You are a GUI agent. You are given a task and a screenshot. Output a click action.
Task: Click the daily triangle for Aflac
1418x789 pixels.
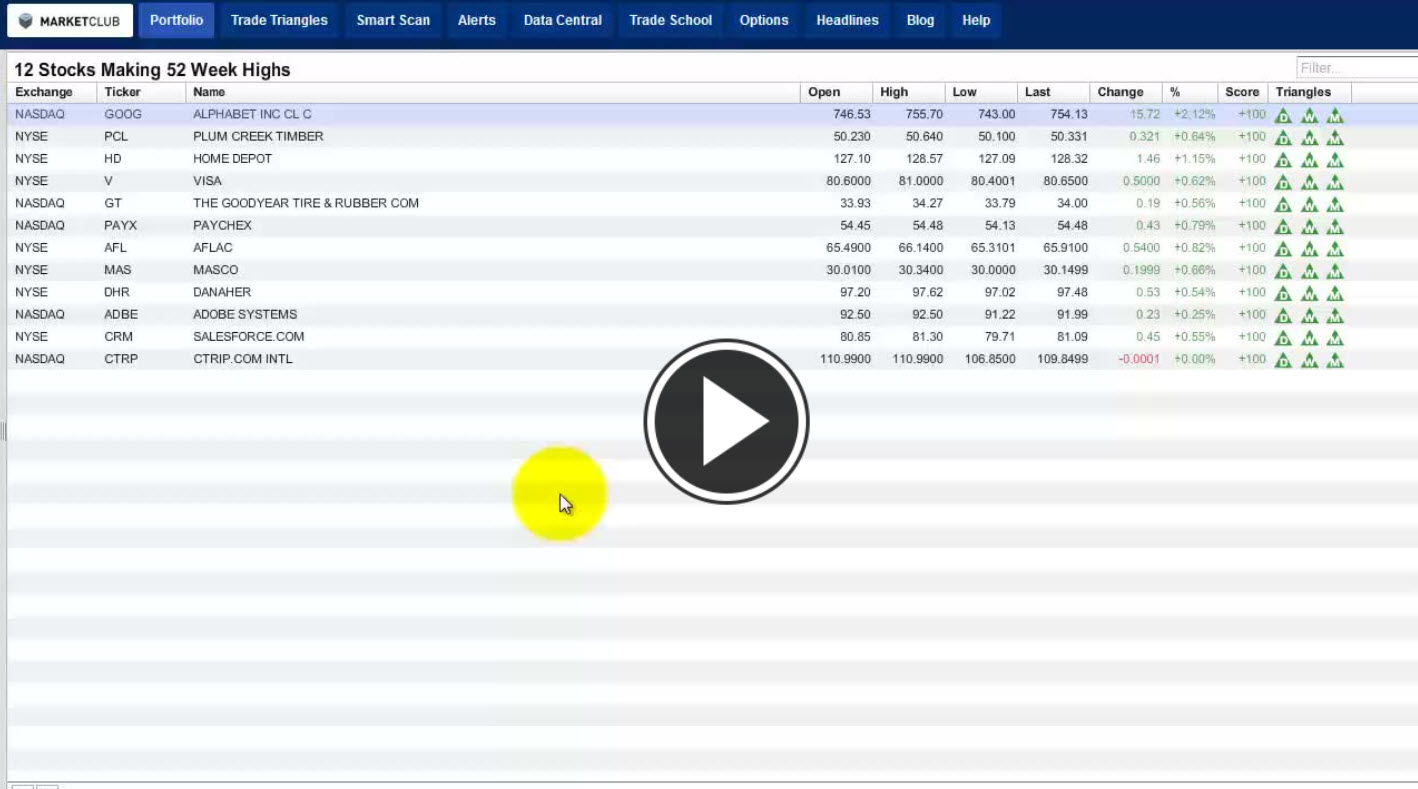[1283, 249]
